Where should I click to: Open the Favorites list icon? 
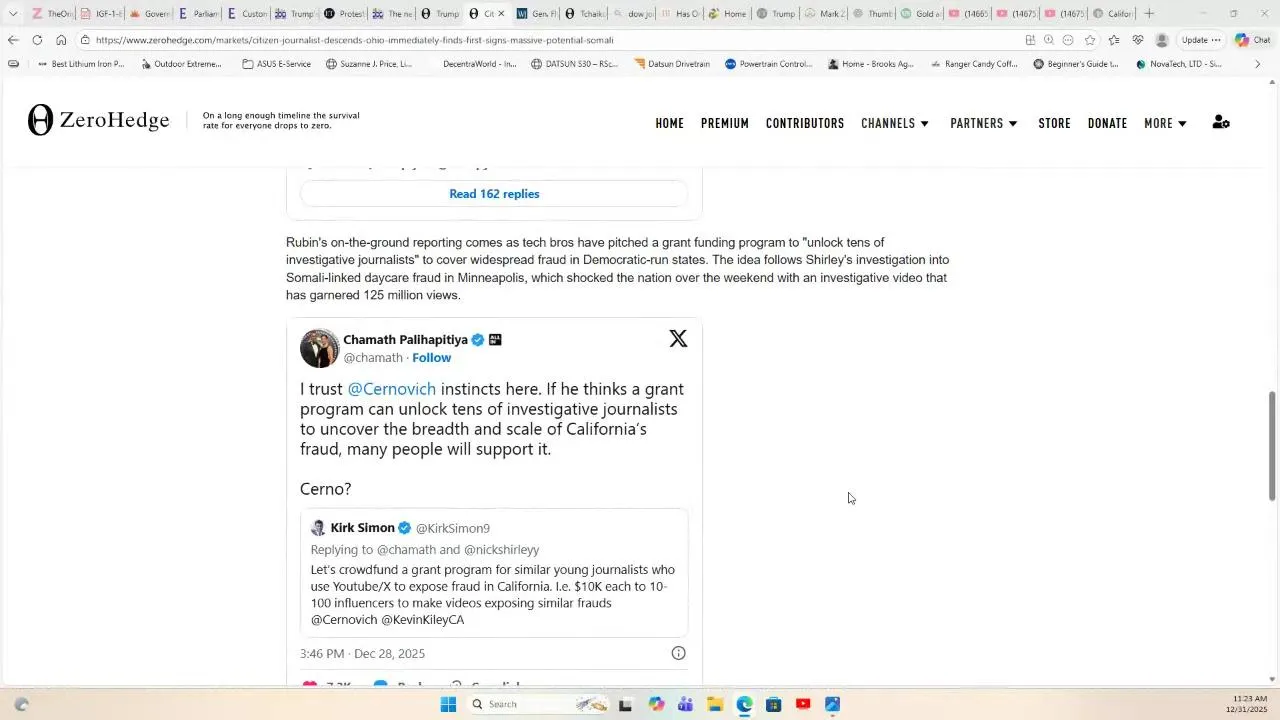tap(1114, 40)
